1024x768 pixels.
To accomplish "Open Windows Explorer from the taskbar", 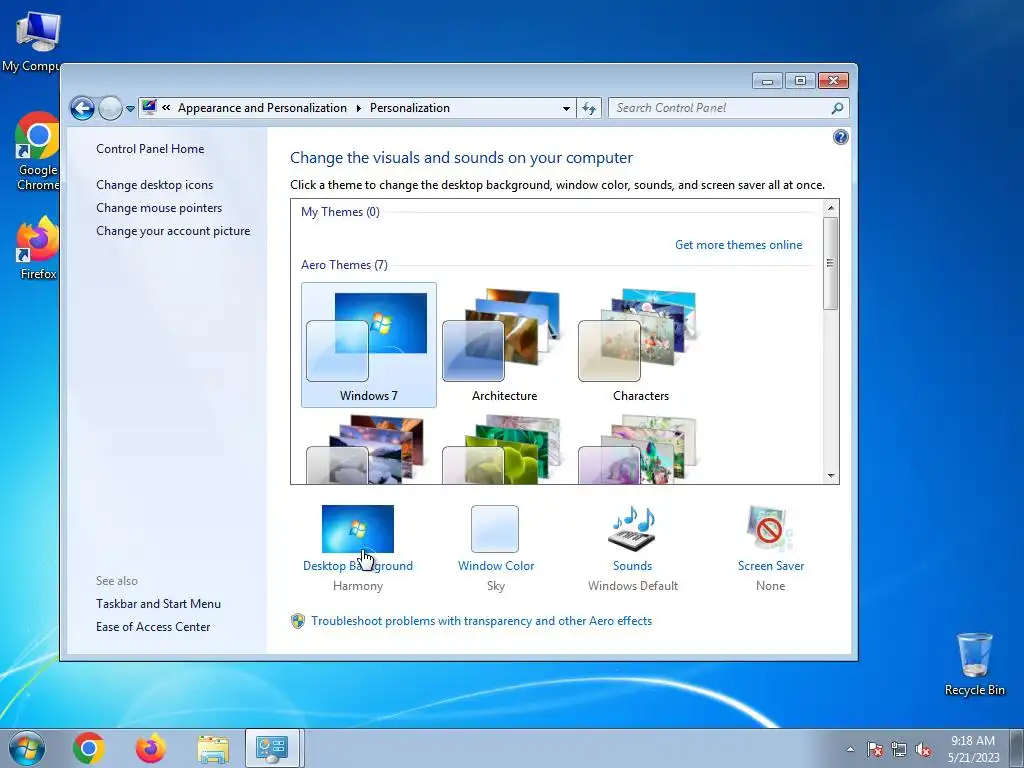I will point(213,748).
